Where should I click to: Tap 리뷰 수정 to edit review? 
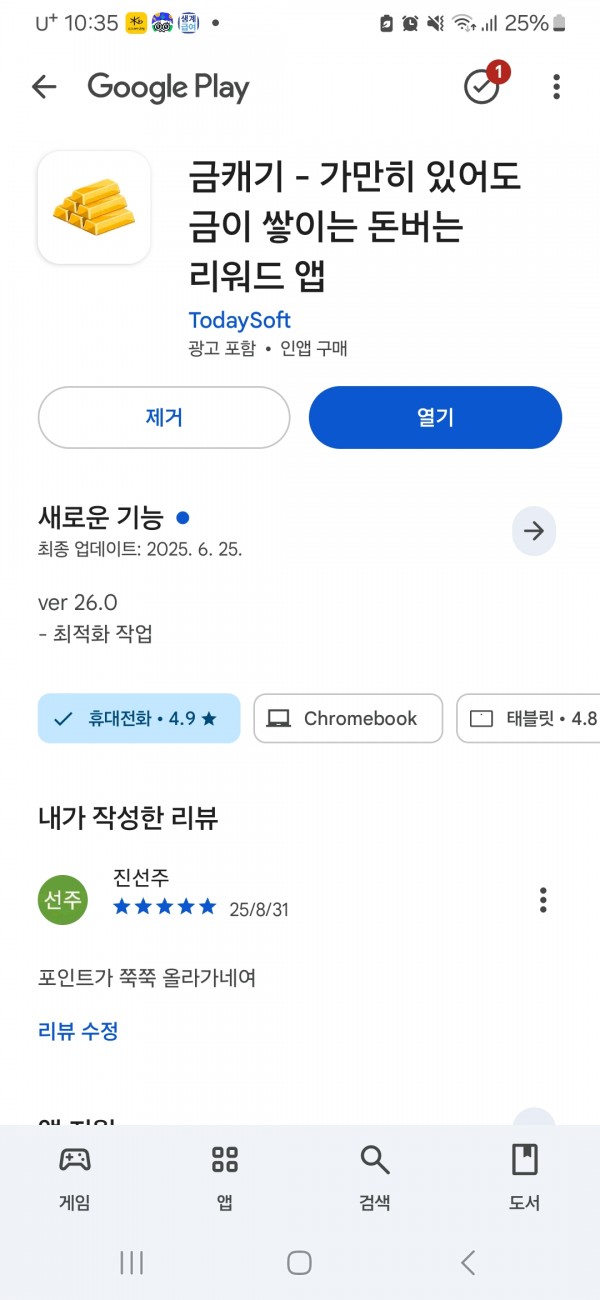tap(78, 1031)
